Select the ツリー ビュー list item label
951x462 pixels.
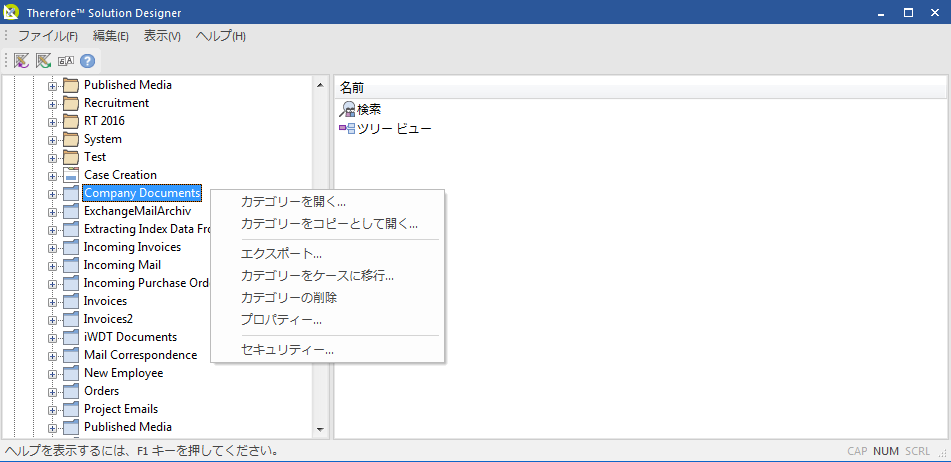coord(394,129)
